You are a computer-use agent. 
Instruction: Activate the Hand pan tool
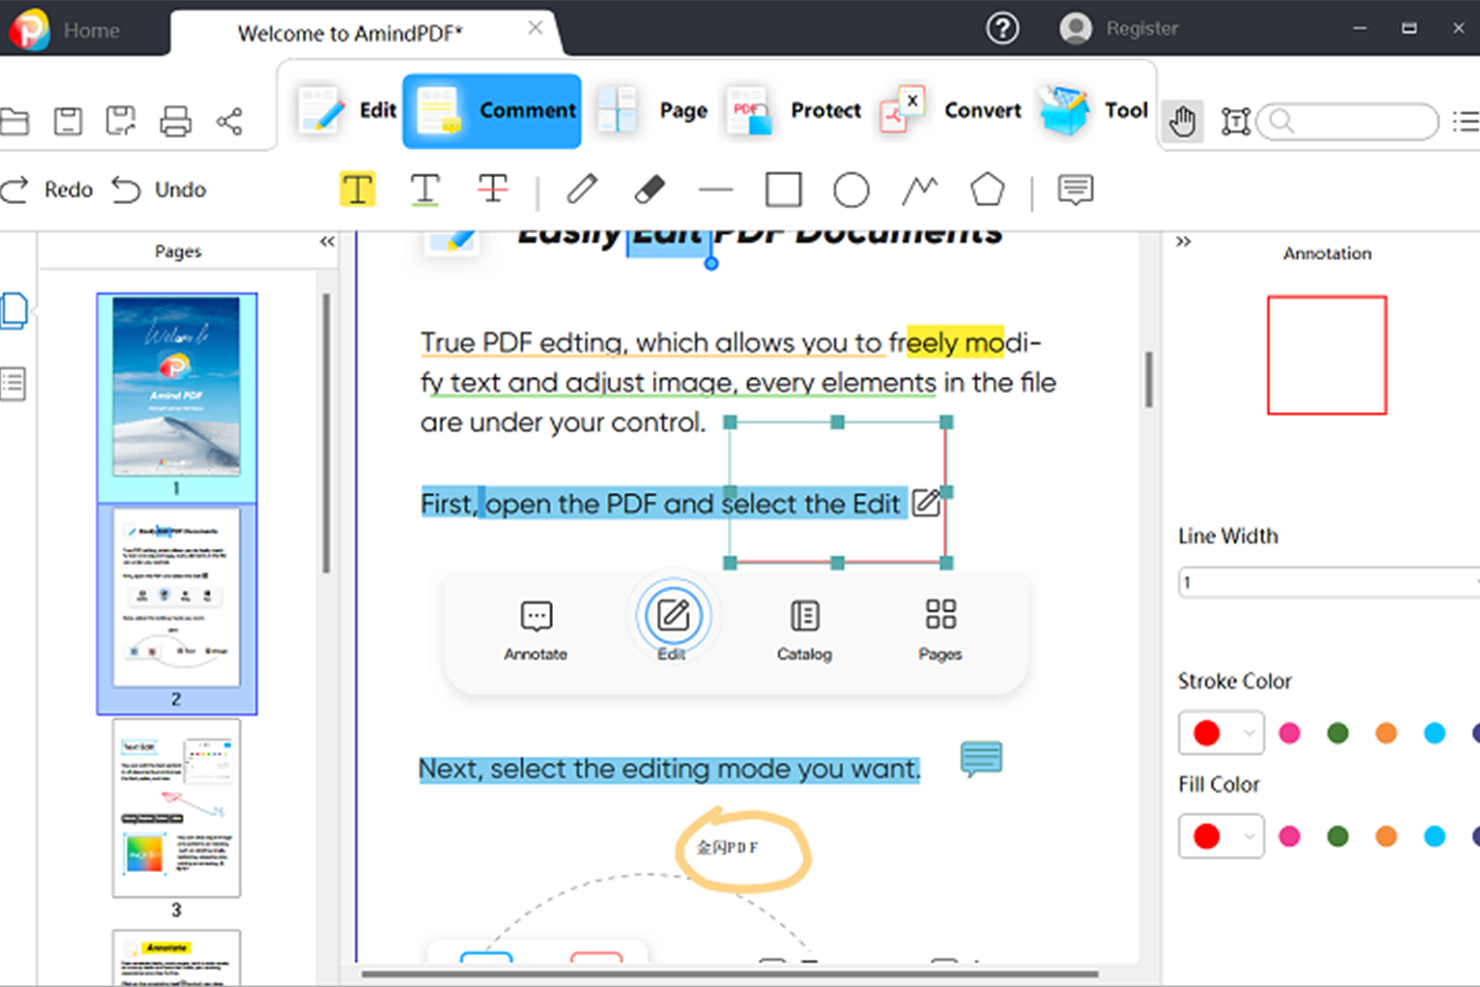click(1182, 121)
